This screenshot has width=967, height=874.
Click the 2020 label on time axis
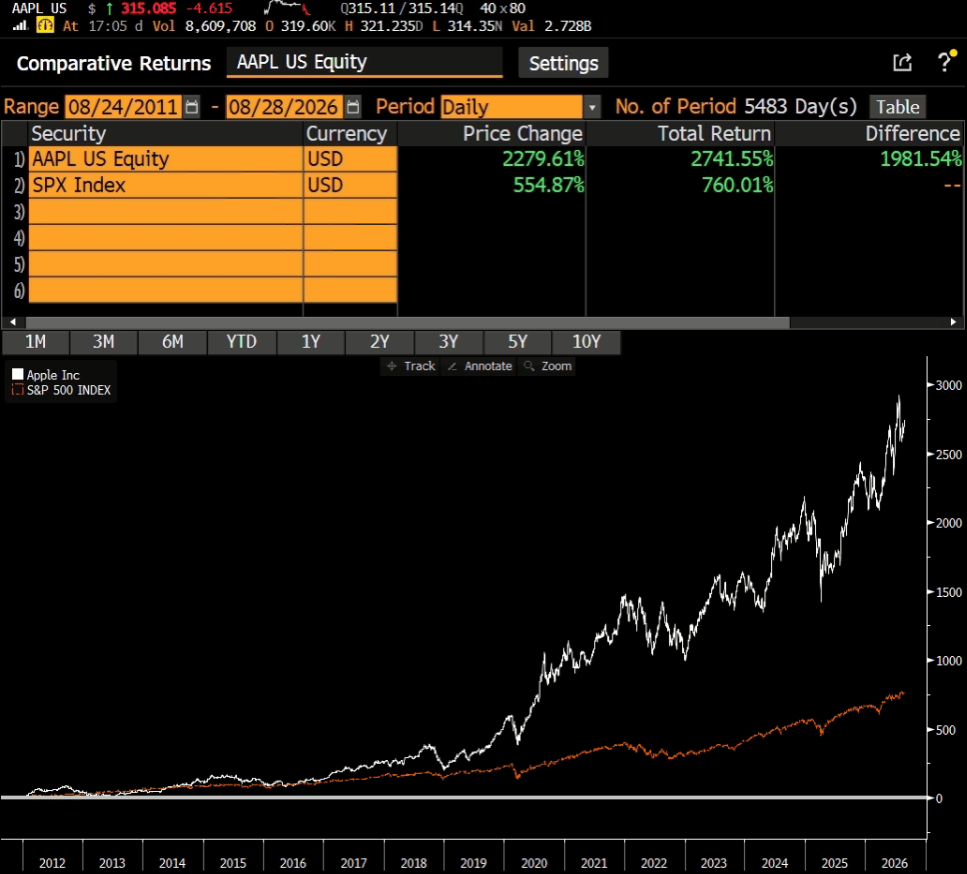click(x=533, y=863)
